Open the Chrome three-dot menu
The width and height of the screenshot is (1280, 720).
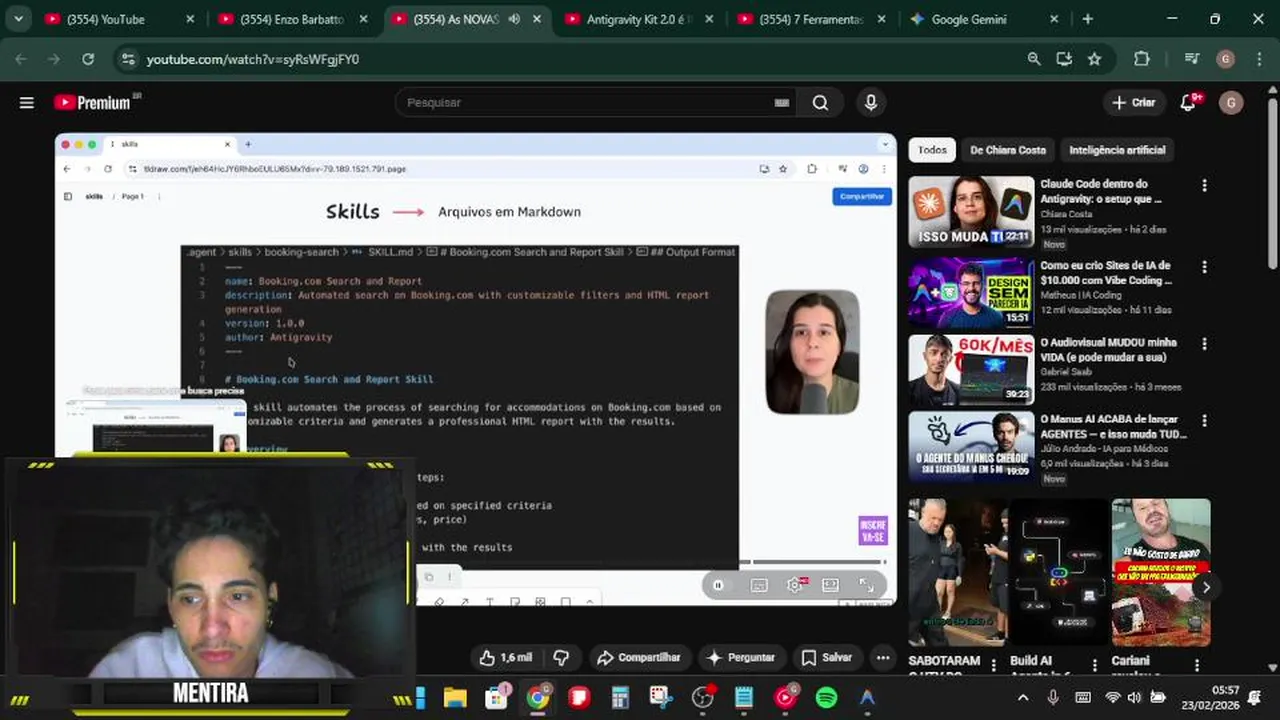[x=1257, y=59]
